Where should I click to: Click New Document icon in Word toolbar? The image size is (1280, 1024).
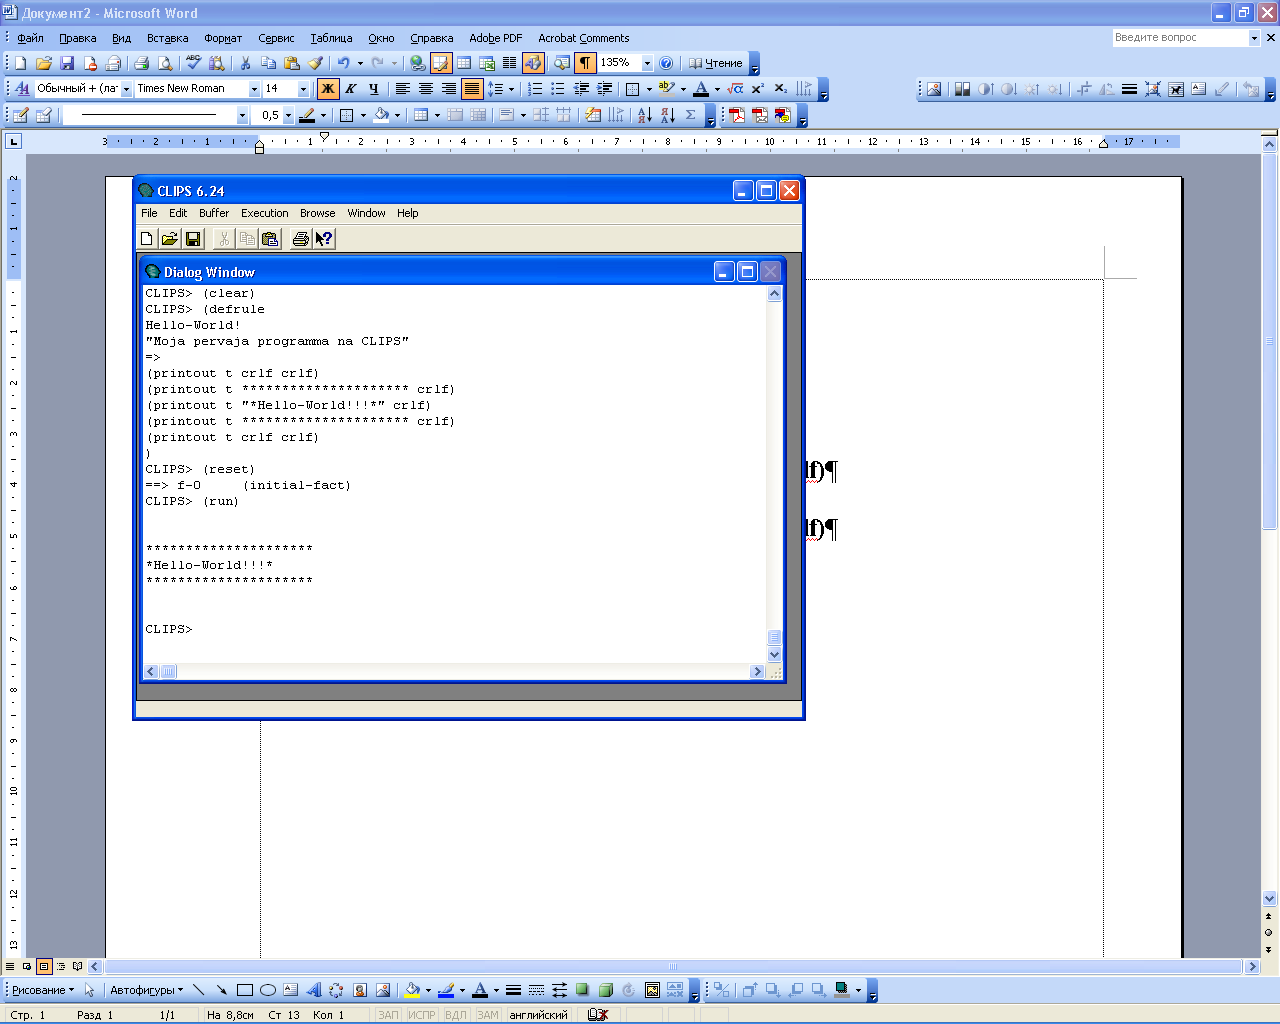(x=20, y=63)
